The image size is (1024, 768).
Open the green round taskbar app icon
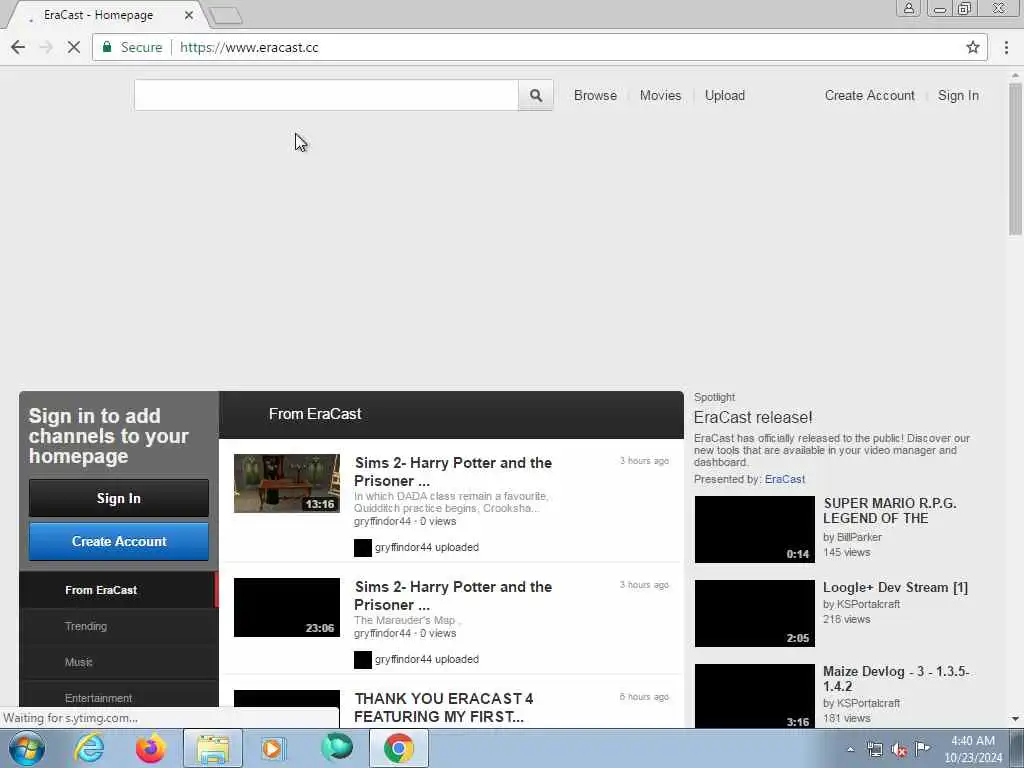point(337,748)
